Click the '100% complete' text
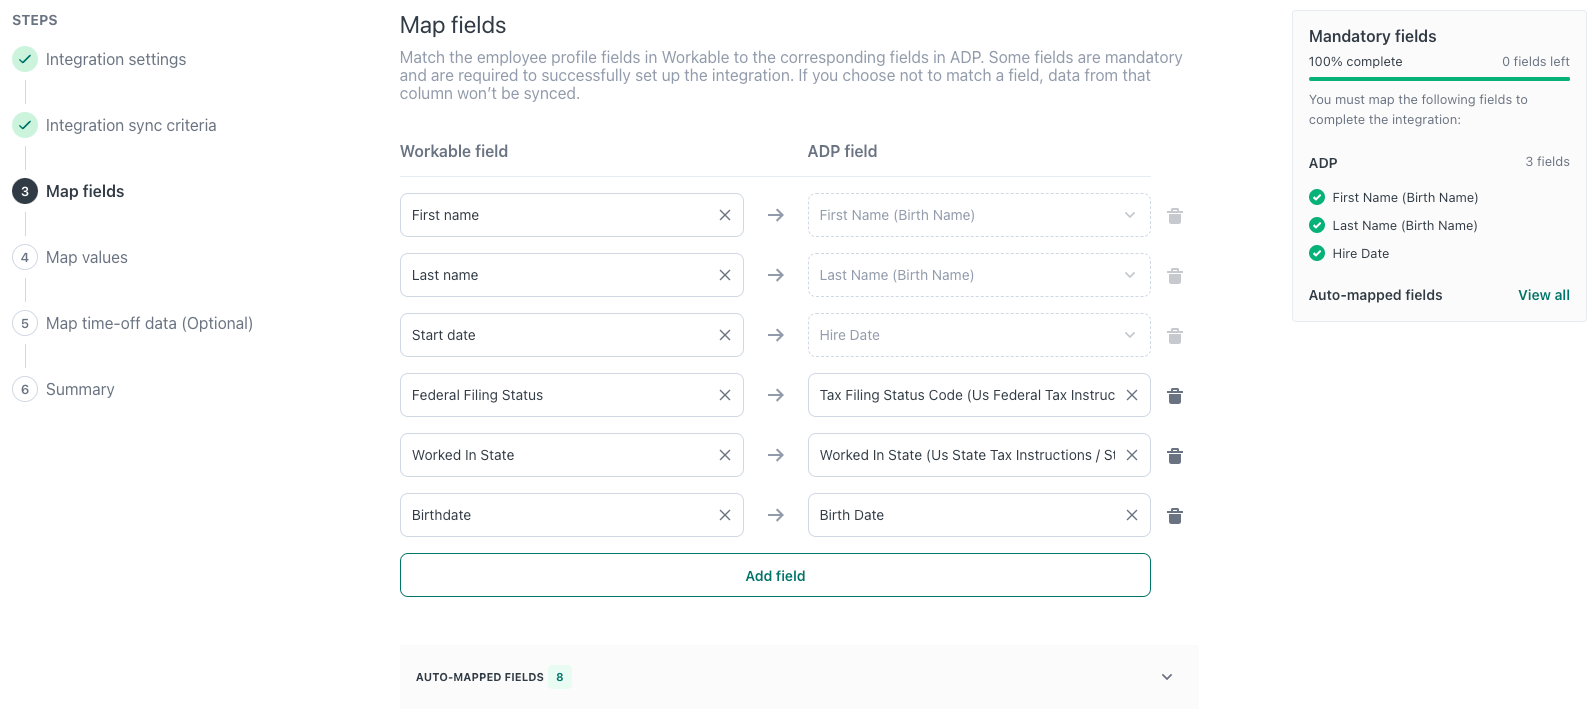 1355,61
